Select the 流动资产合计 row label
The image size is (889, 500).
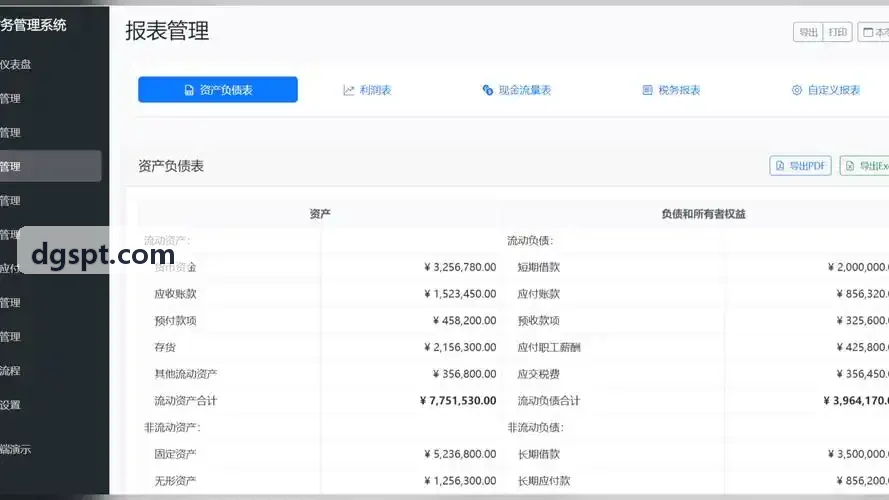click(186, 400)
